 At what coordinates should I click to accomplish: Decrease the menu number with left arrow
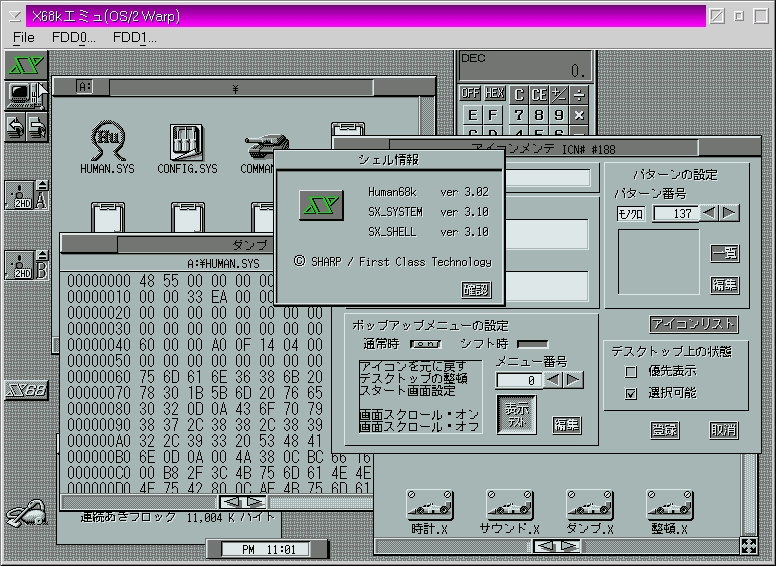point(553,380)
